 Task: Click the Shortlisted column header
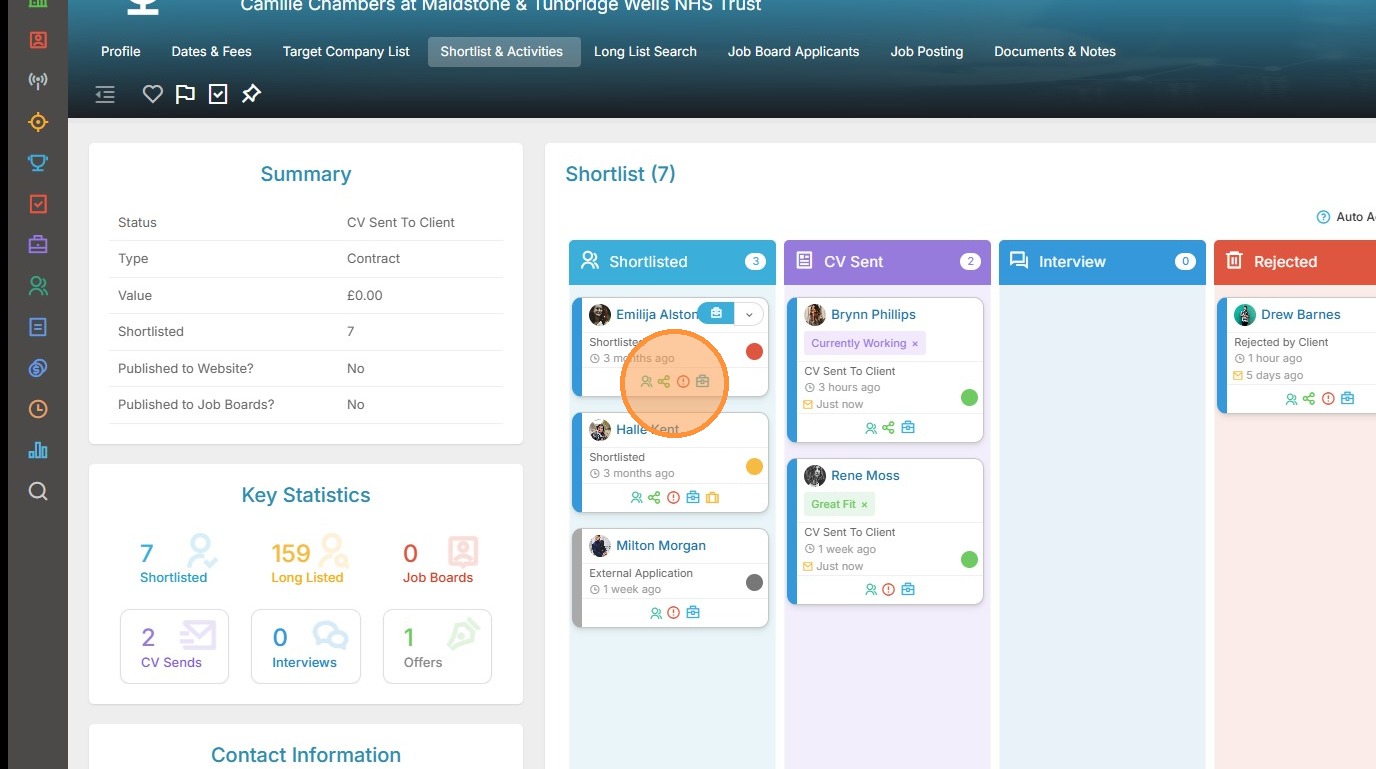click(x=672, y=262)
